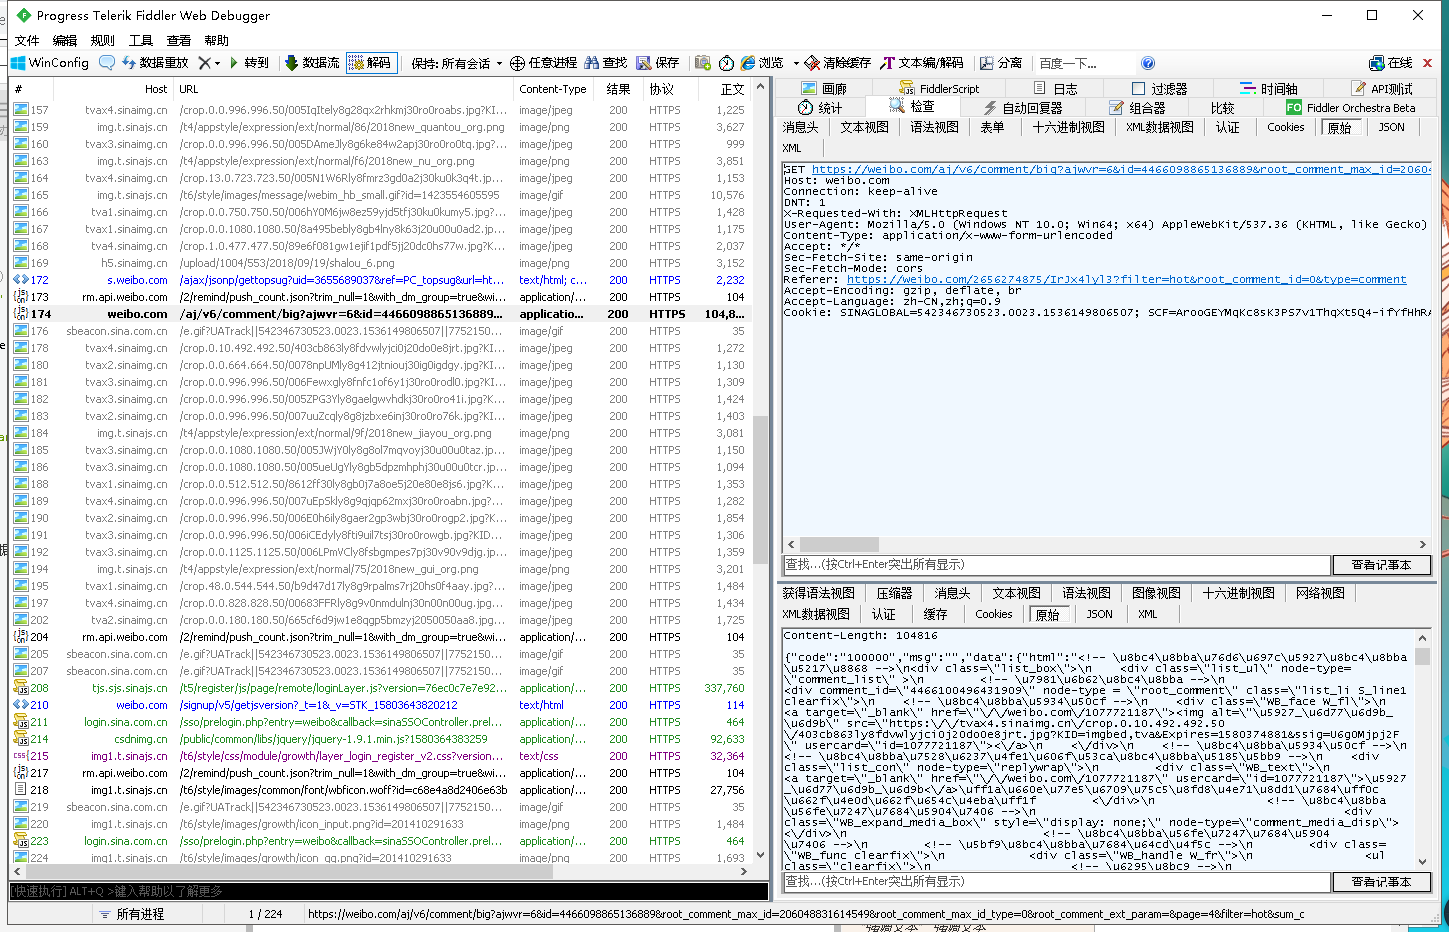The width and height of the screenshot is (1449, 932).
Task: Click the request pane 查看记事本 button
Action: coord(1381,565)
